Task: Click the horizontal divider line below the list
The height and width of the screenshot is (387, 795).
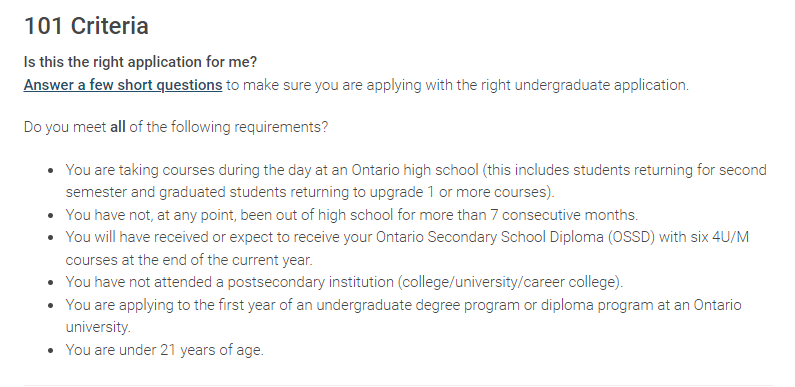Action: (399, 385)
